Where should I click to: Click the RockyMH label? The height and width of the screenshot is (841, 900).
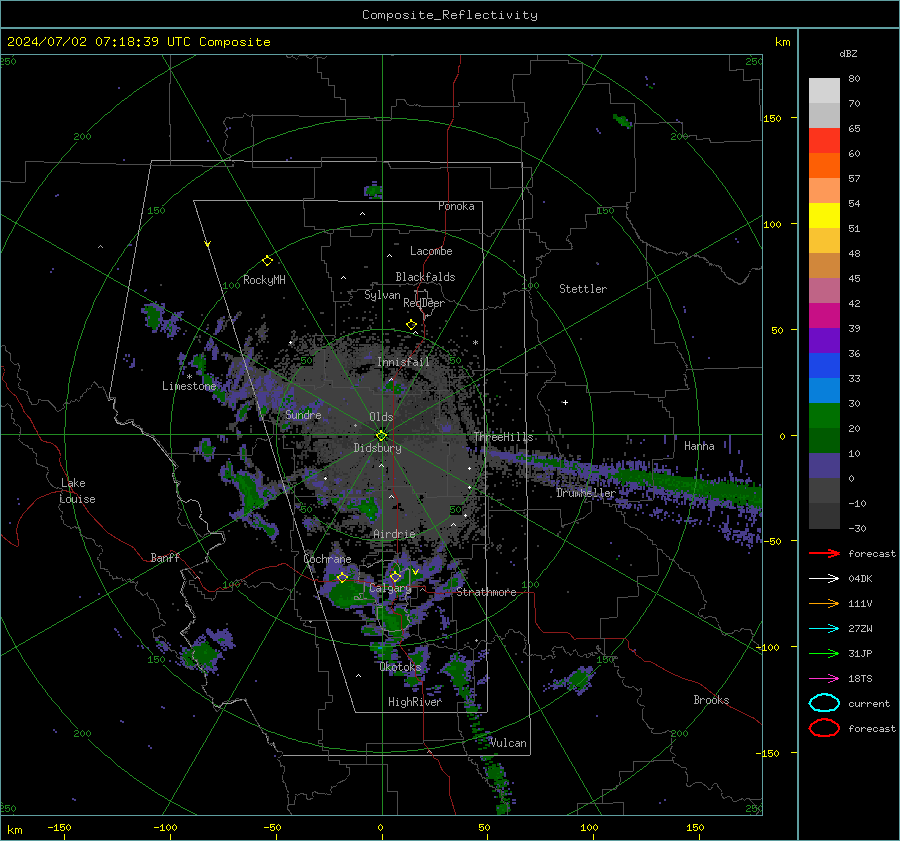click(x=264, y=280)
